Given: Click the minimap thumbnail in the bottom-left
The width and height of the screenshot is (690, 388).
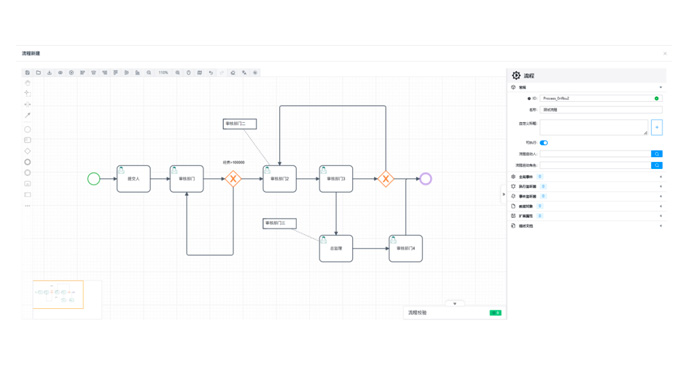Looking at the screenshot, I should tap(58, 294).
